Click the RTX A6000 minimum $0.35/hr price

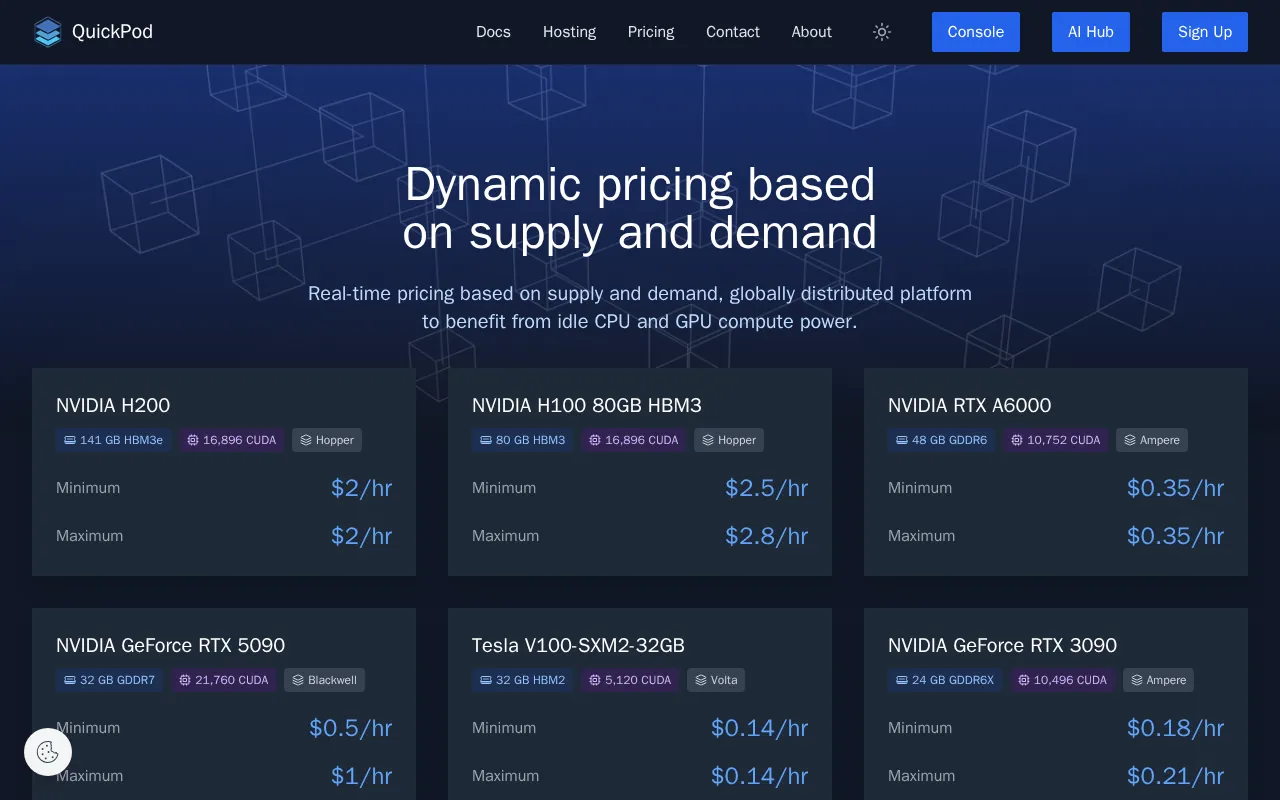[1175, 488]
